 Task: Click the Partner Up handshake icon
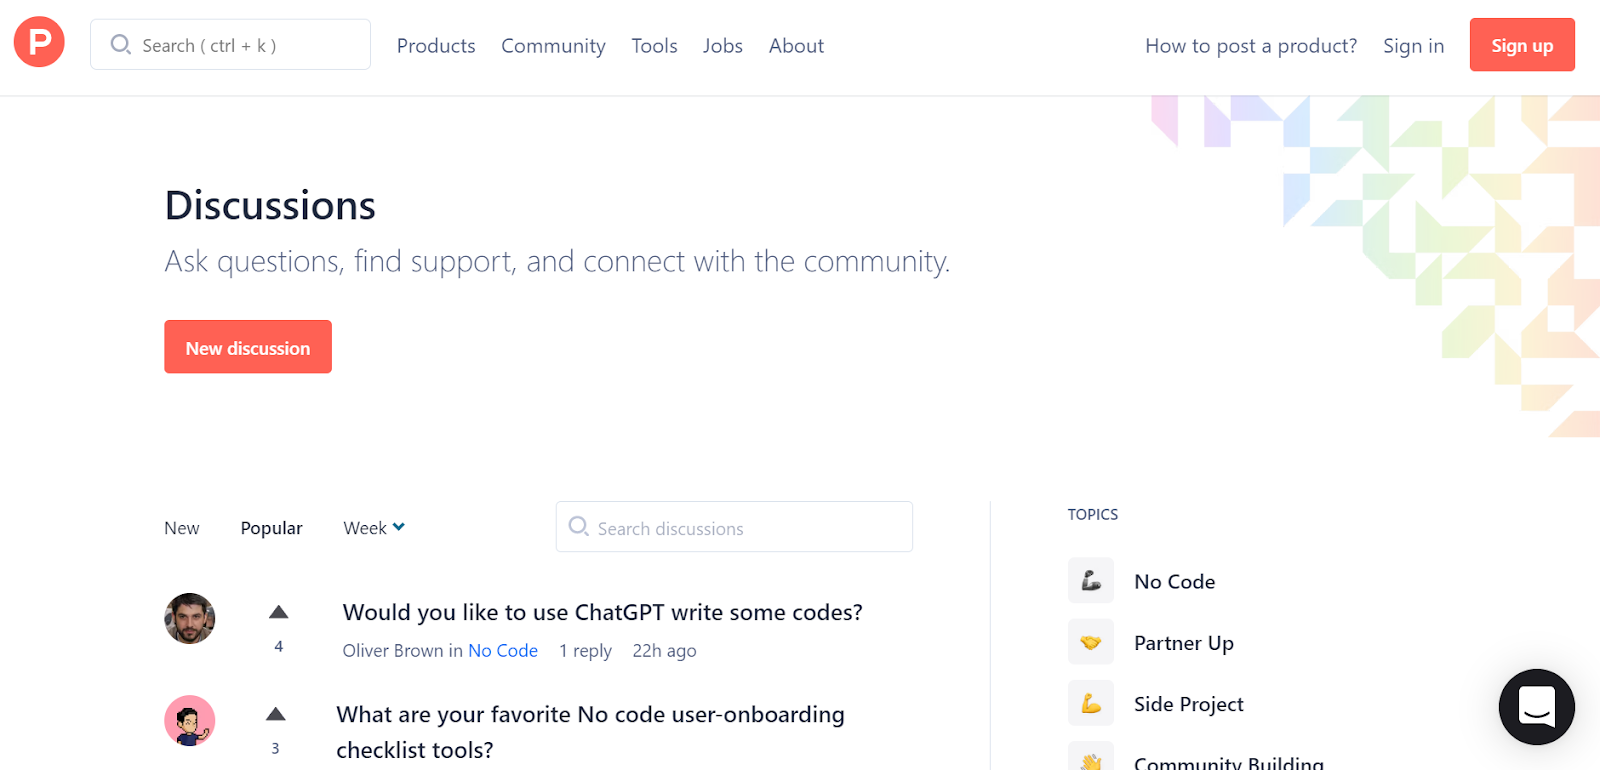coord(1090,642)
